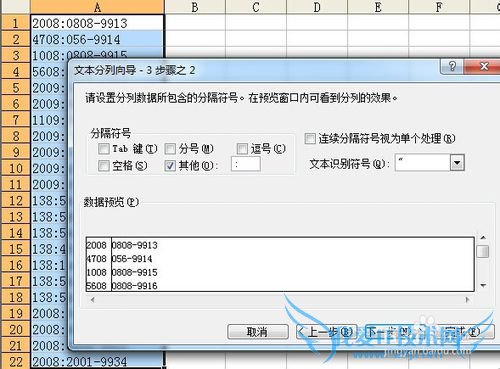
Task: Select row 22 header
Action: pyautogui.click(x=15, y=362)
